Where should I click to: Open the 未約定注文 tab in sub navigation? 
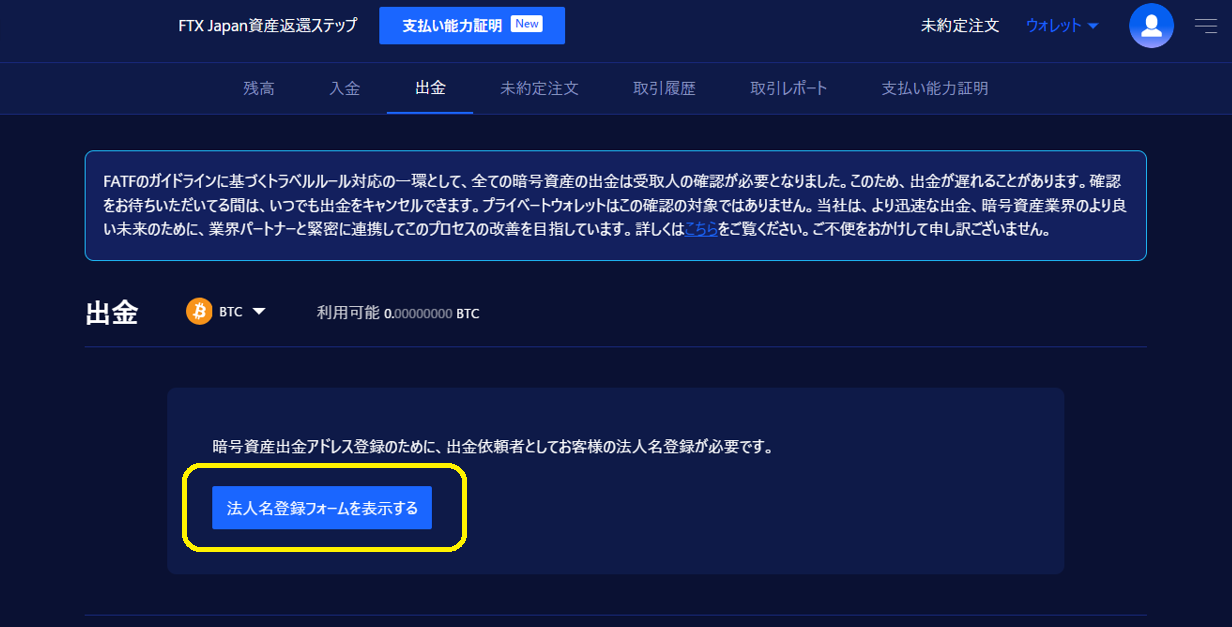pos(540,88)
